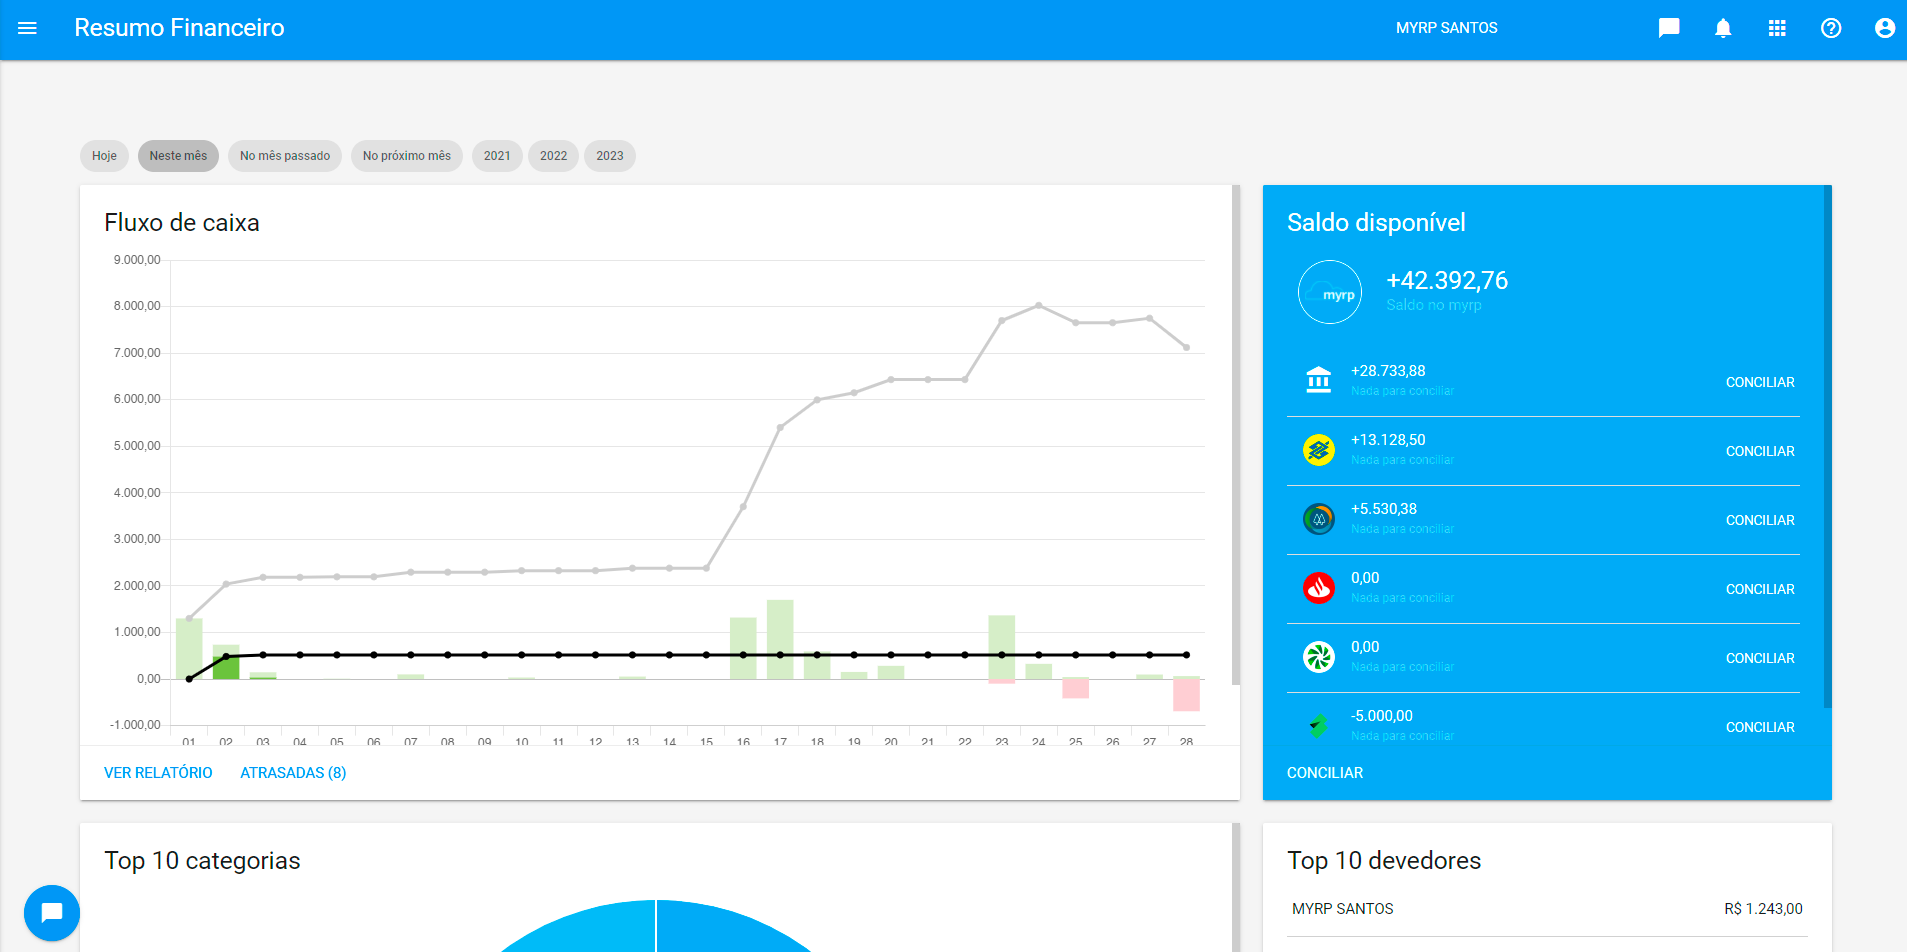Open ATRASADAS (8) list
This screenshot has height=952, width=1907.
293,772
